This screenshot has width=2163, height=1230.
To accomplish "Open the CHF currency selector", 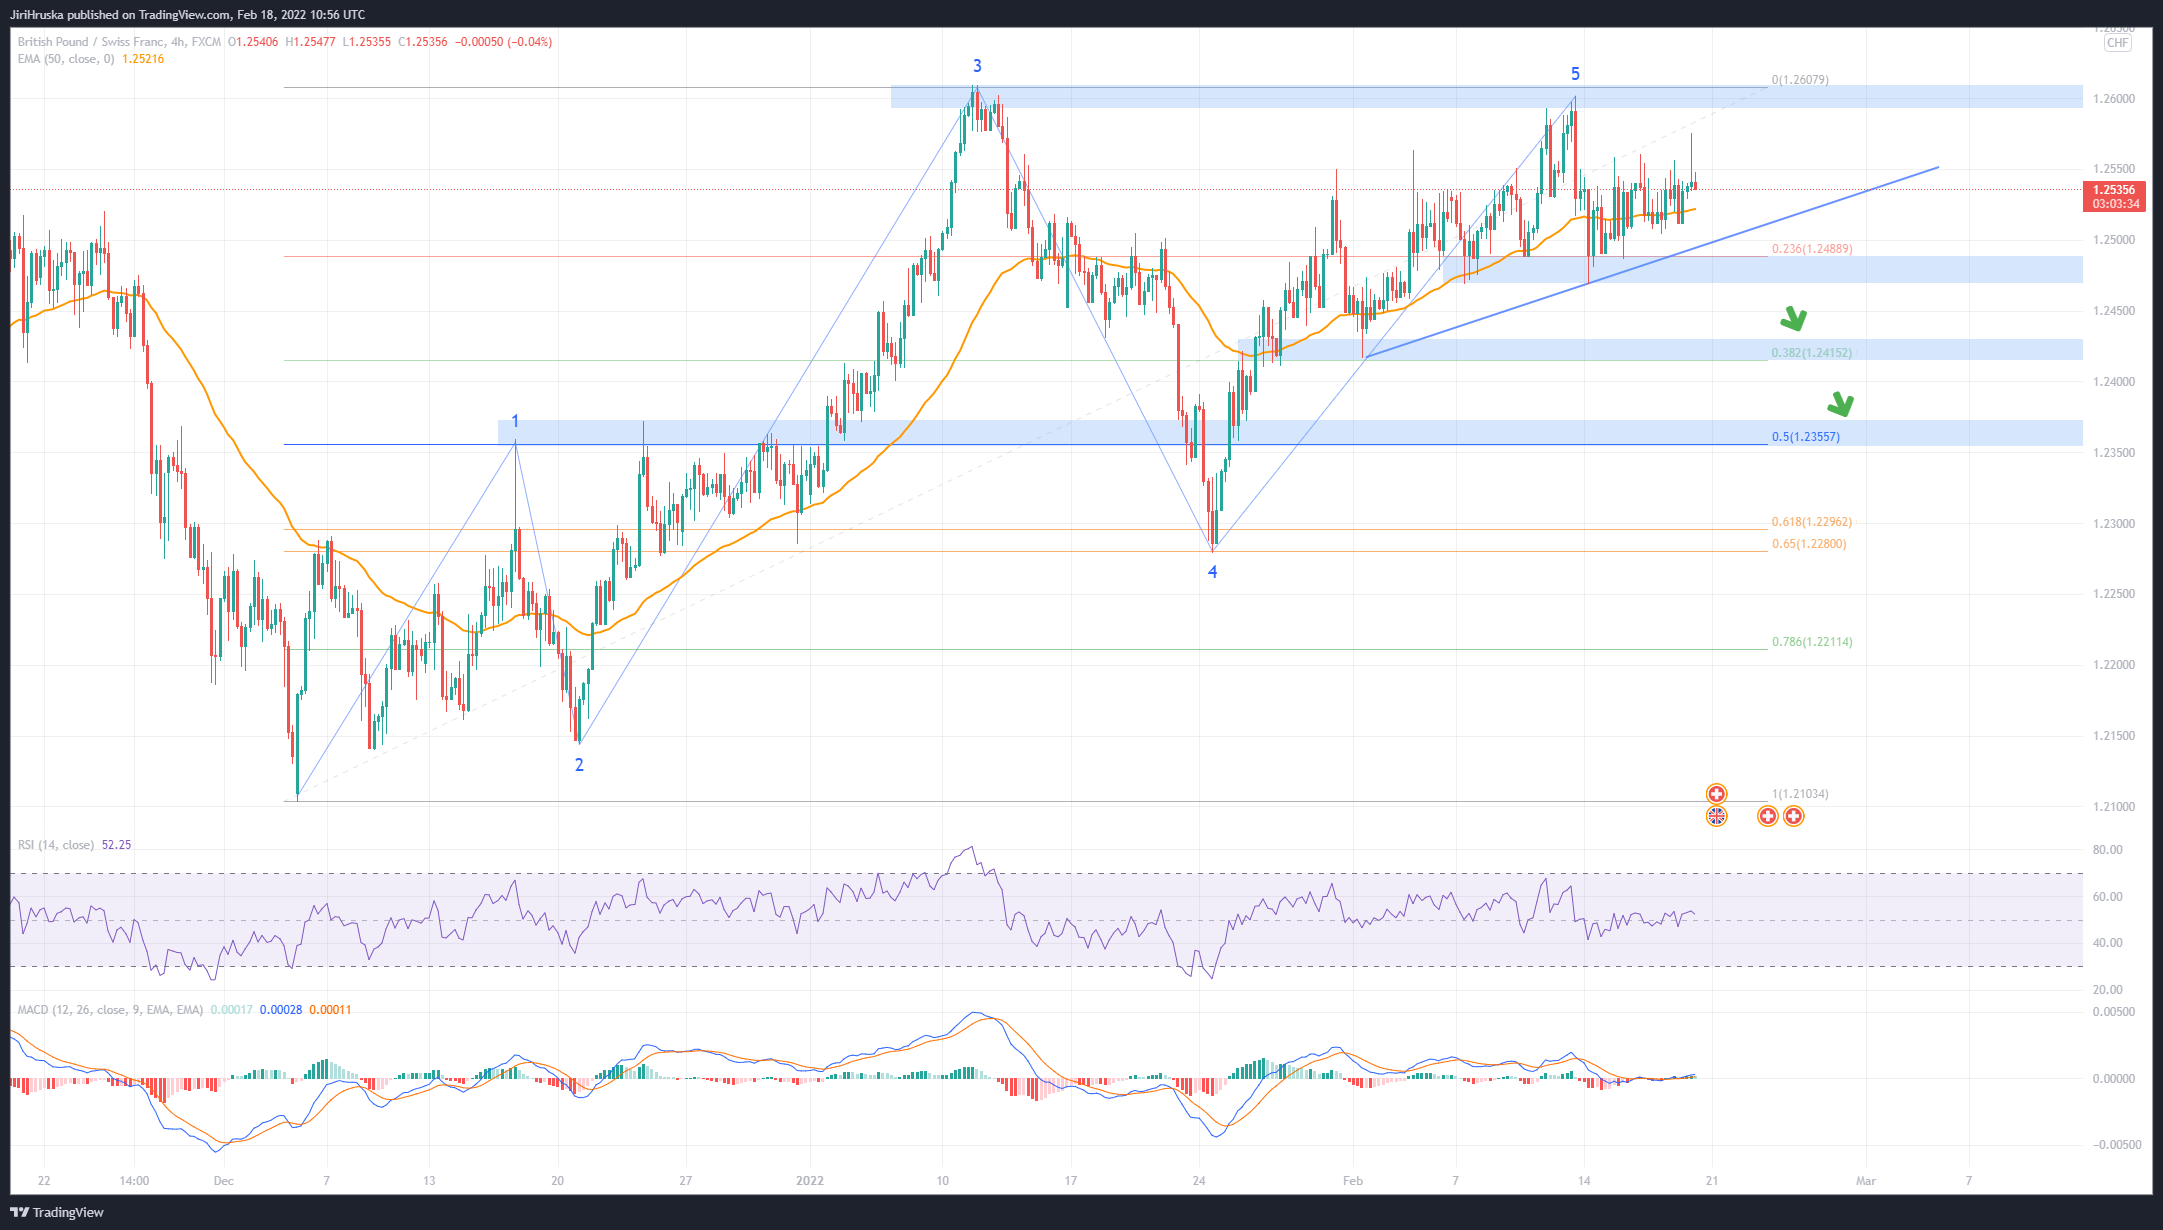I will [2117, 42].
